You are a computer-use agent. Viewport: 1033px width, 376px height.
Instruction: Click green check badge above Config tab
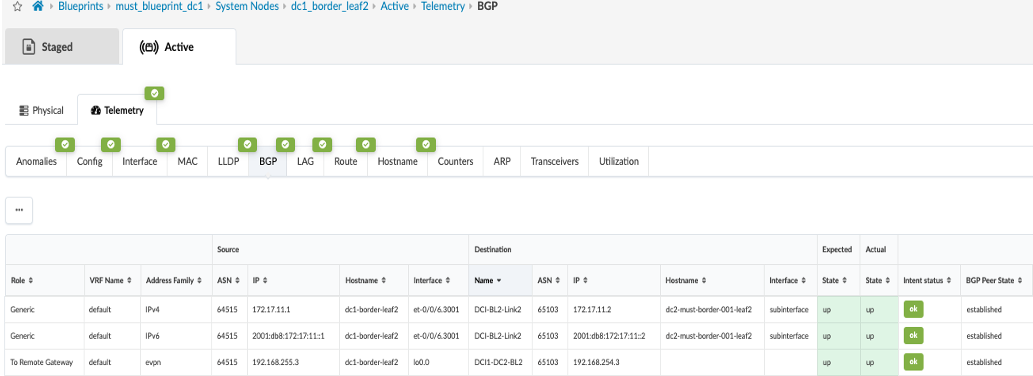tap(110, 144)
